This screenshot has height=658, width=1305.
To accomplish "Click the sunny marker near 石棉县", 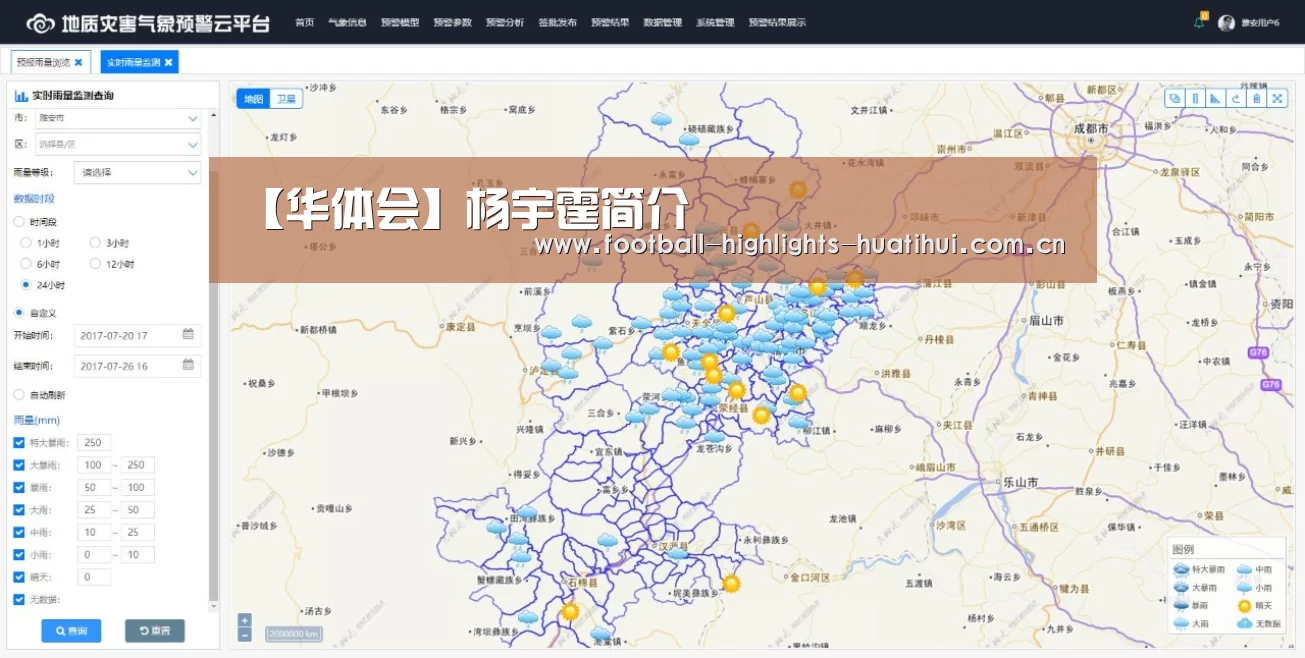I will pos(570,611).
